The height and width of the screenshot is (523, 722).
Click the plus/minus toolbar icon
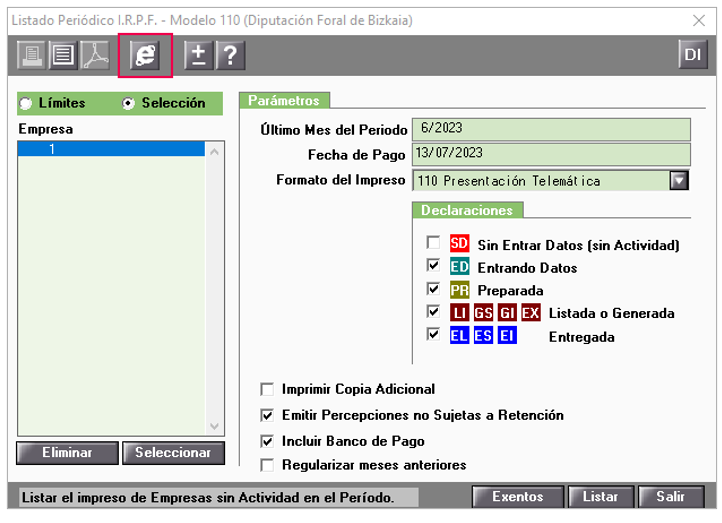pyautogui.click(x=199, y=56)
